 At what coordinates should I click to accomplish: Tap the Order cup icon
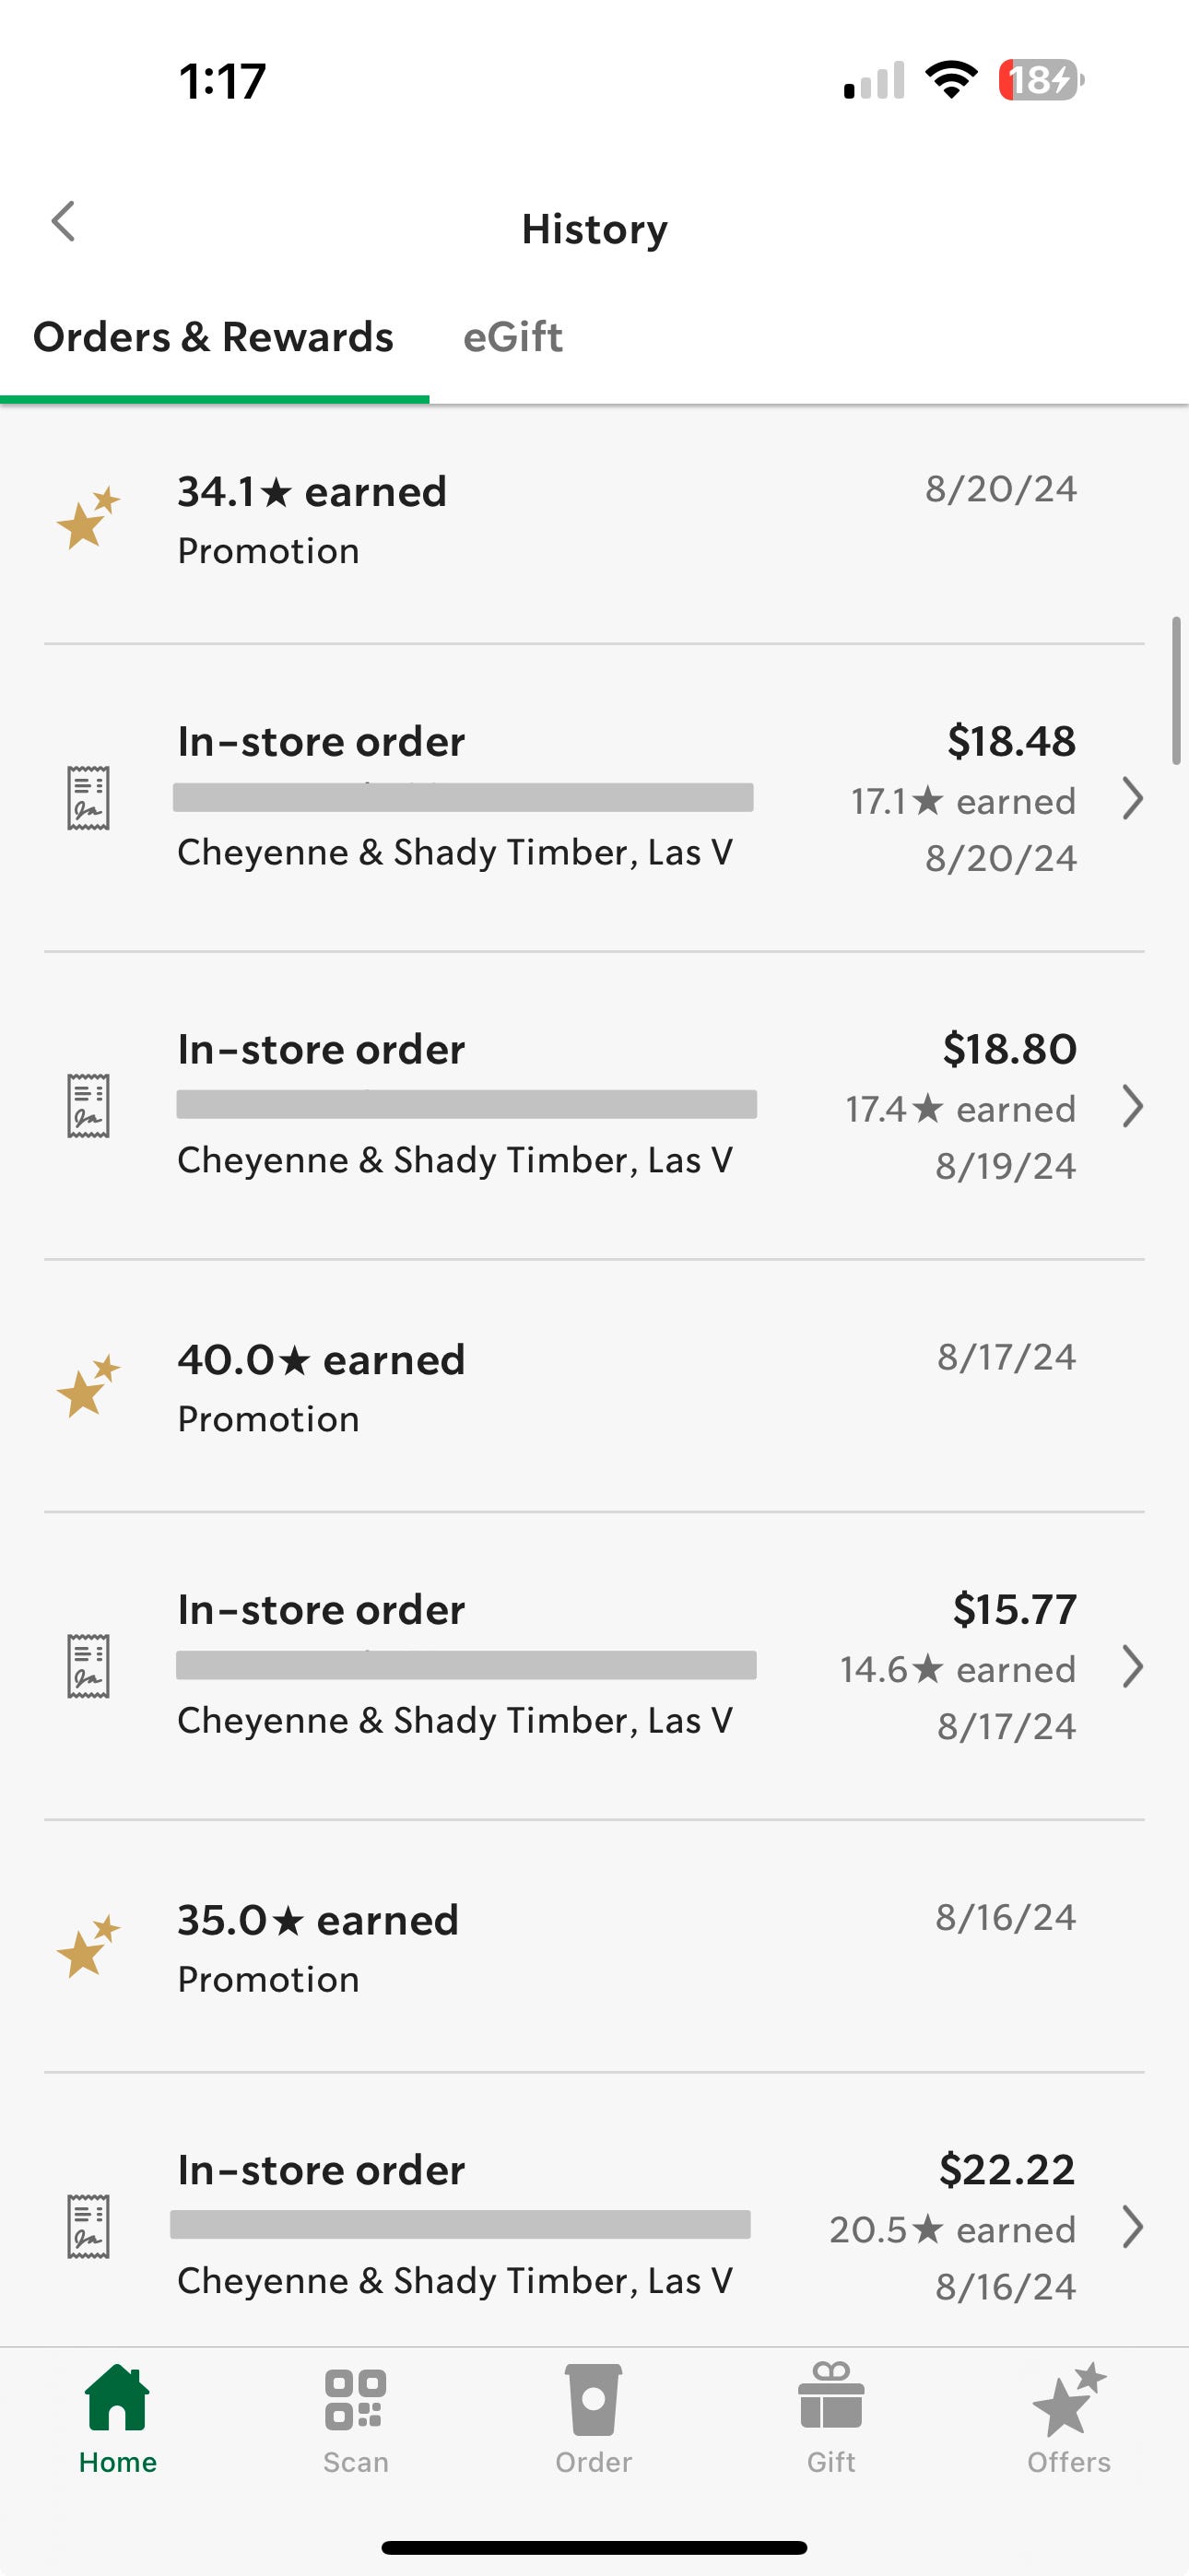point(593,2399)
